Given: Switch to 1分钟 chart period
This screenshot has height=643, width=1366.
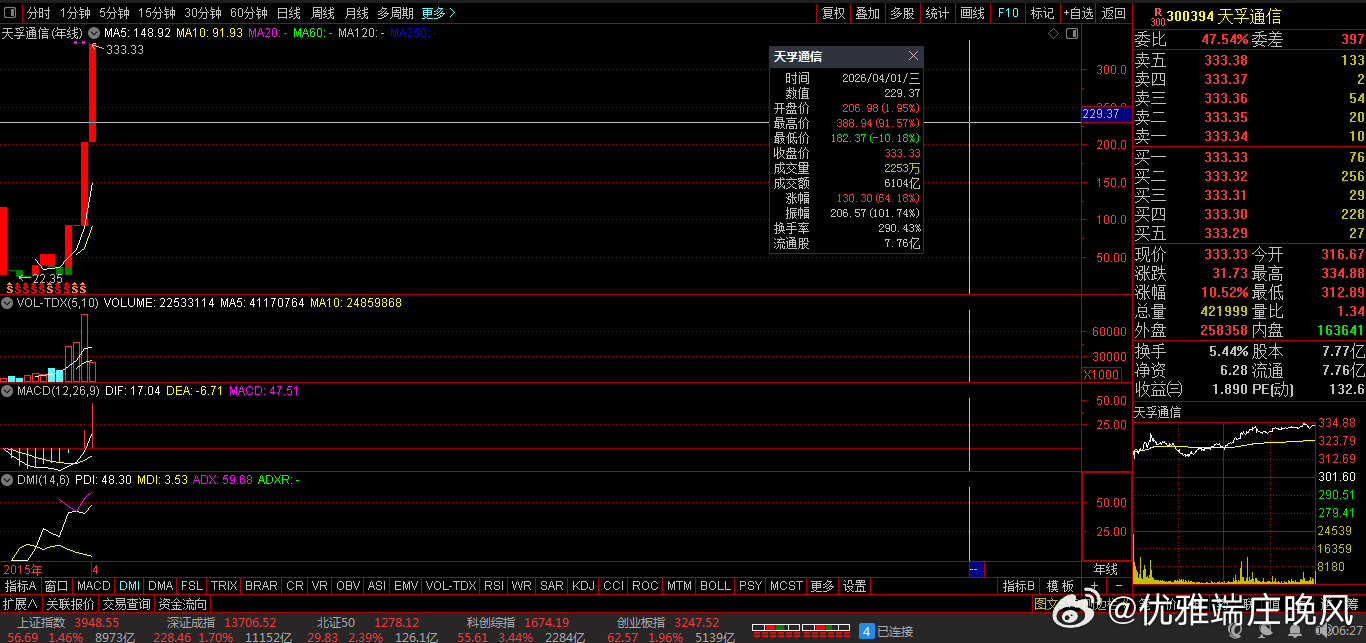Looking at the screenshot, I should pos(75,13).
